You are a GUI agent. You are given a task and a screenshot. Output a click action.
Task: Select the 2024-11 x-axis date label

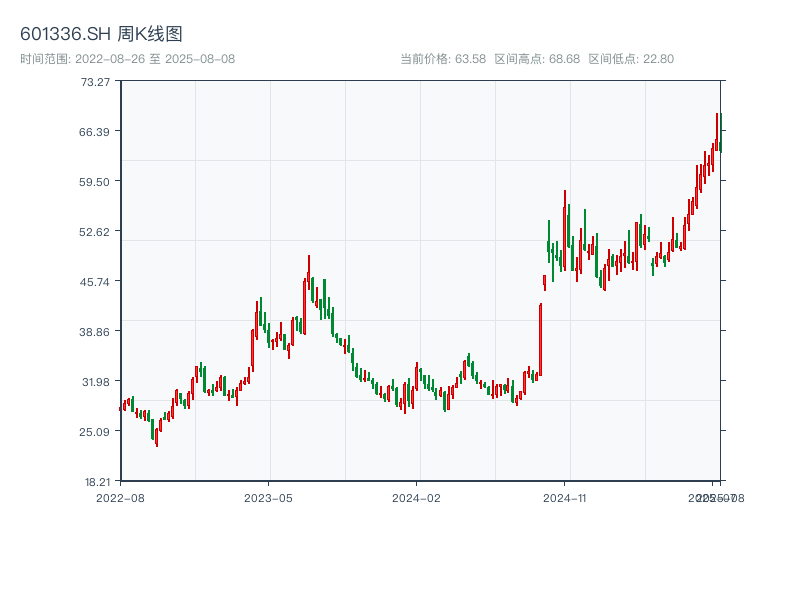(564, 497)
